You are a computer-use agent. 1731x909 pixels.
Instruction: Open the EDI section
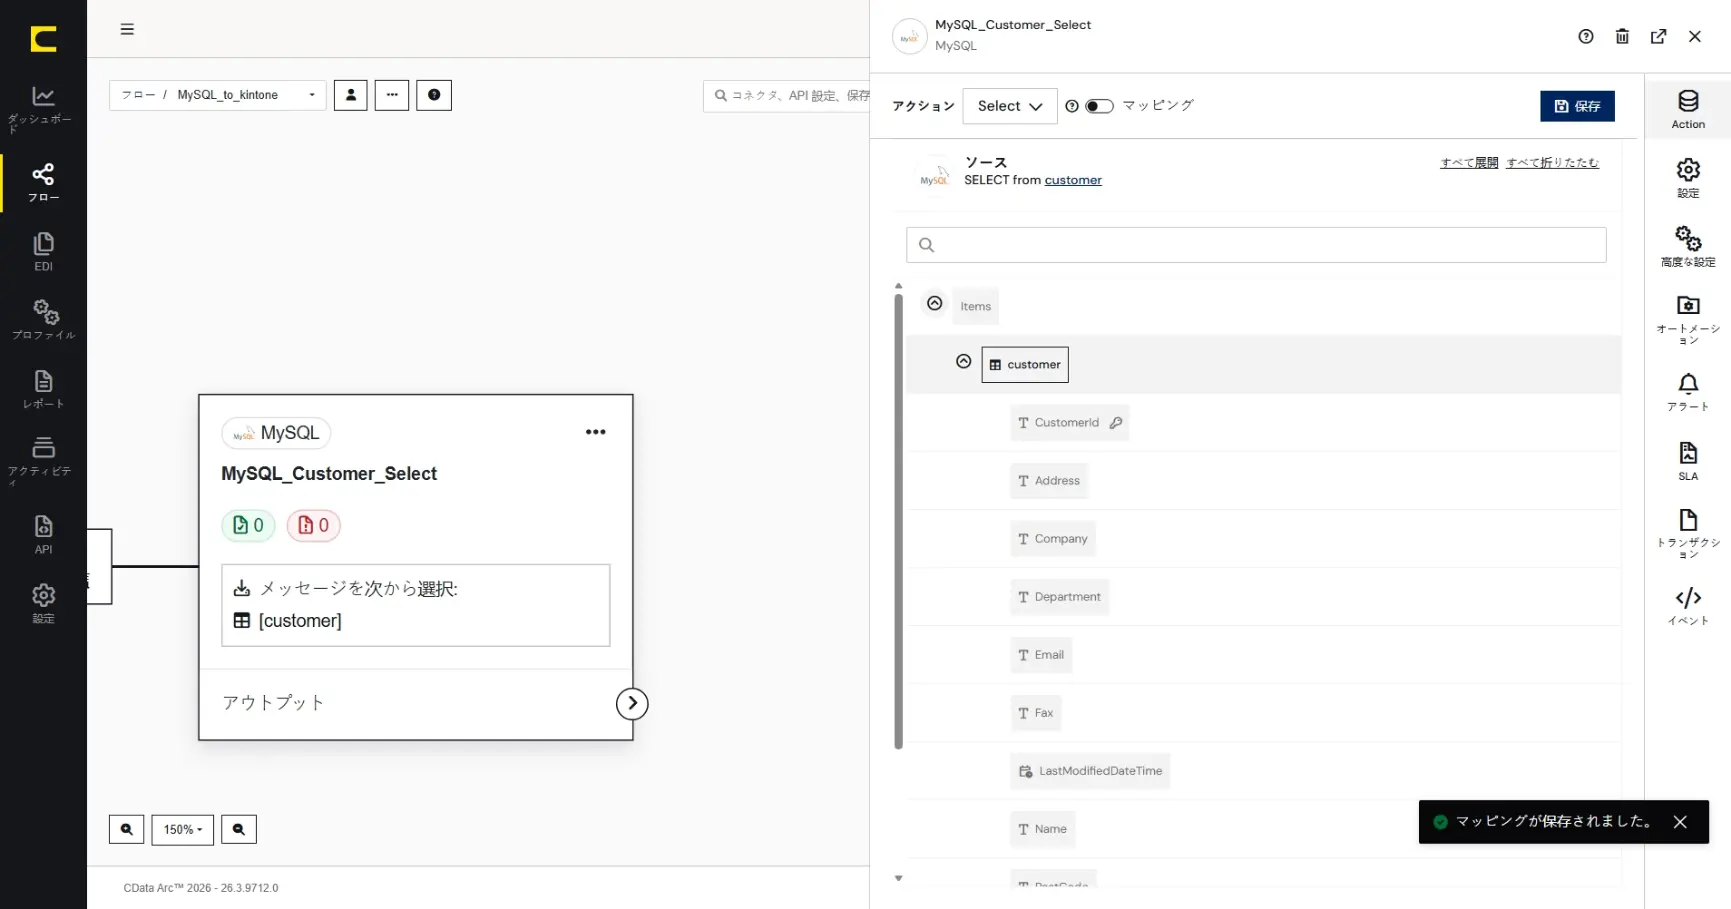[43, 252]
